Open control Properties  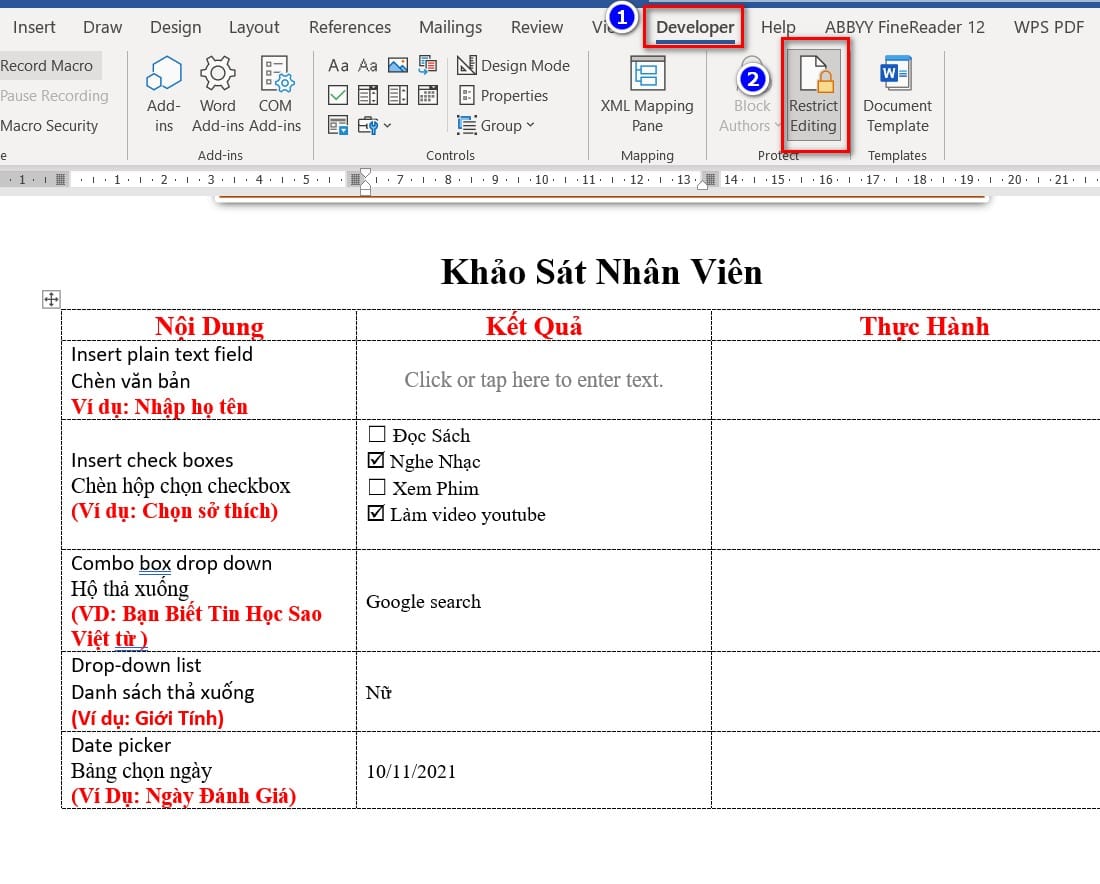coord(503,95)
